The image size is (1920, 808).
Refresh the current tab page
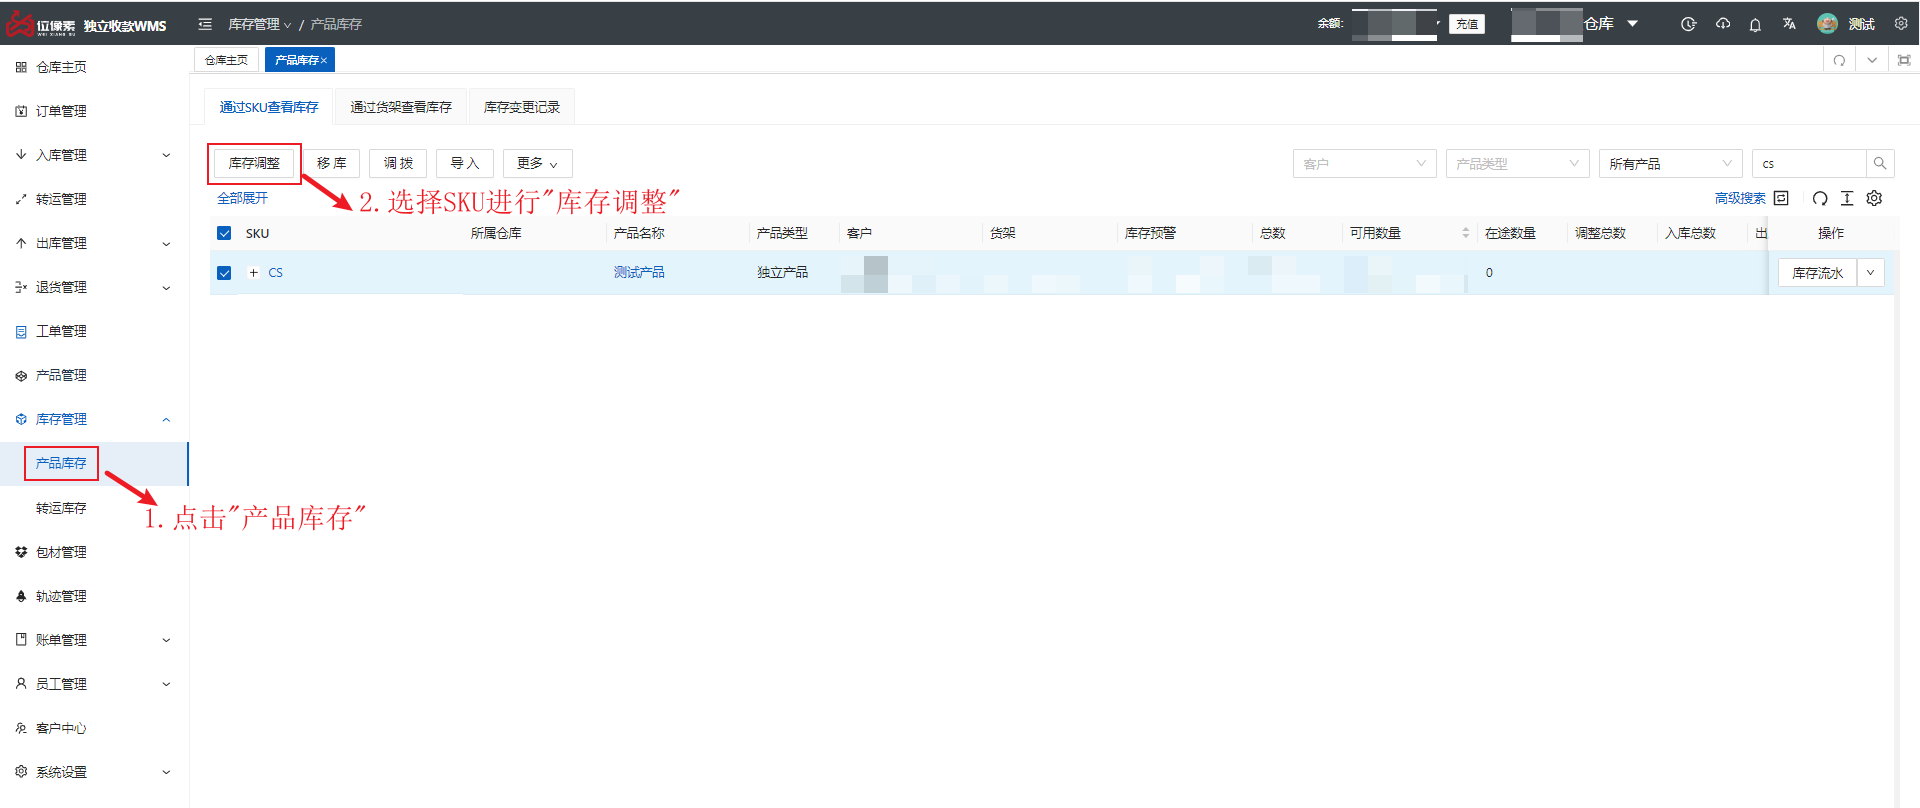(1839, 60)
